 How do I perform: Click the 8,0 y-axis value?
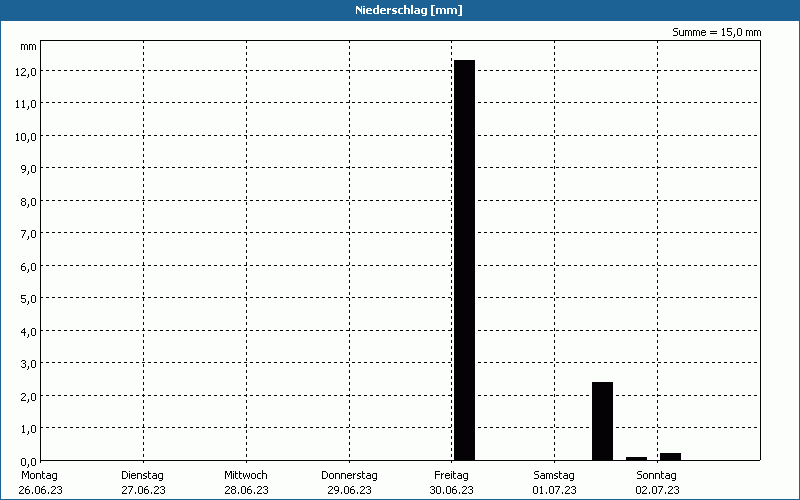(x=28, y=202)
